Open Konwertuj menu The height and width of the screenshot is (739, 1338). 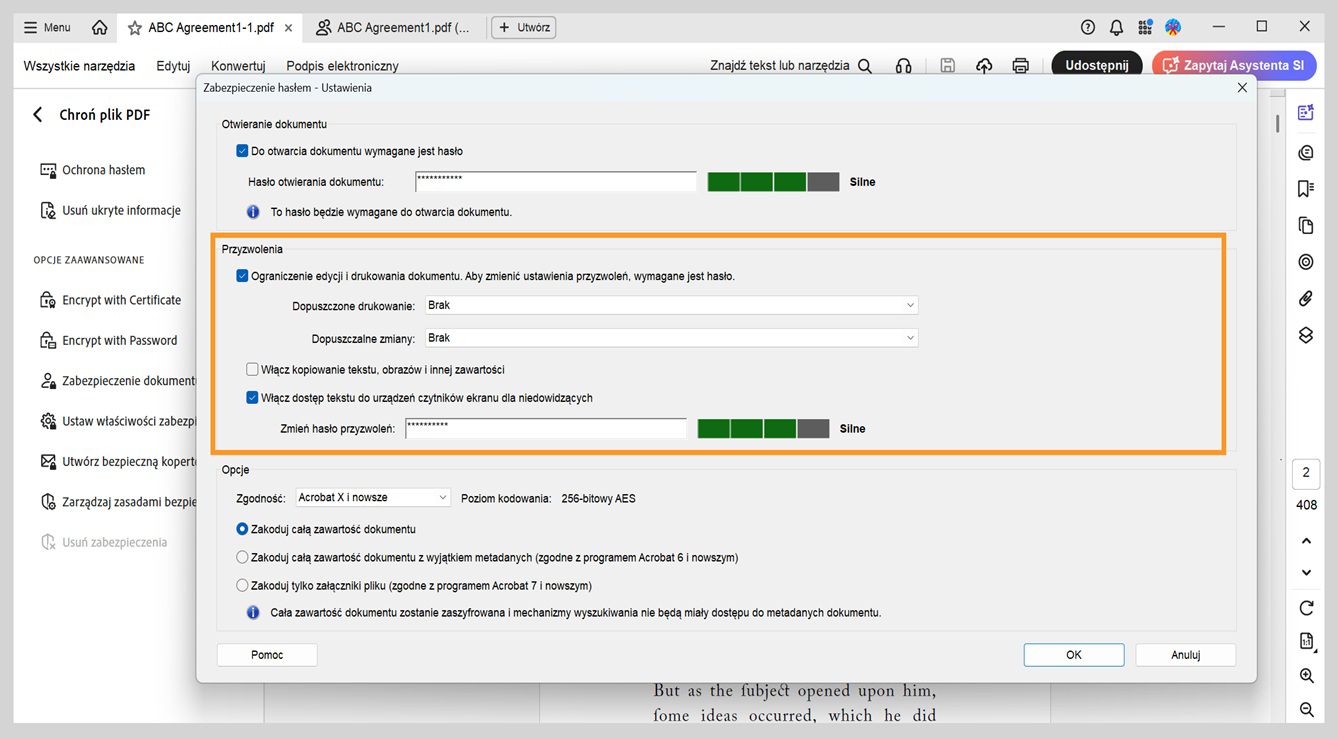(x=238, y=66)
